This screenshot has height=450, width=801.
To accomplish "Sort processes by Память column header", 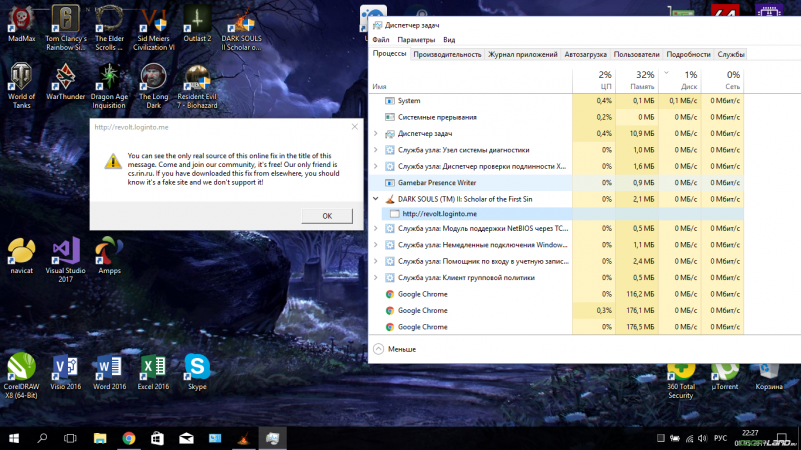I will tap(637, 80).
